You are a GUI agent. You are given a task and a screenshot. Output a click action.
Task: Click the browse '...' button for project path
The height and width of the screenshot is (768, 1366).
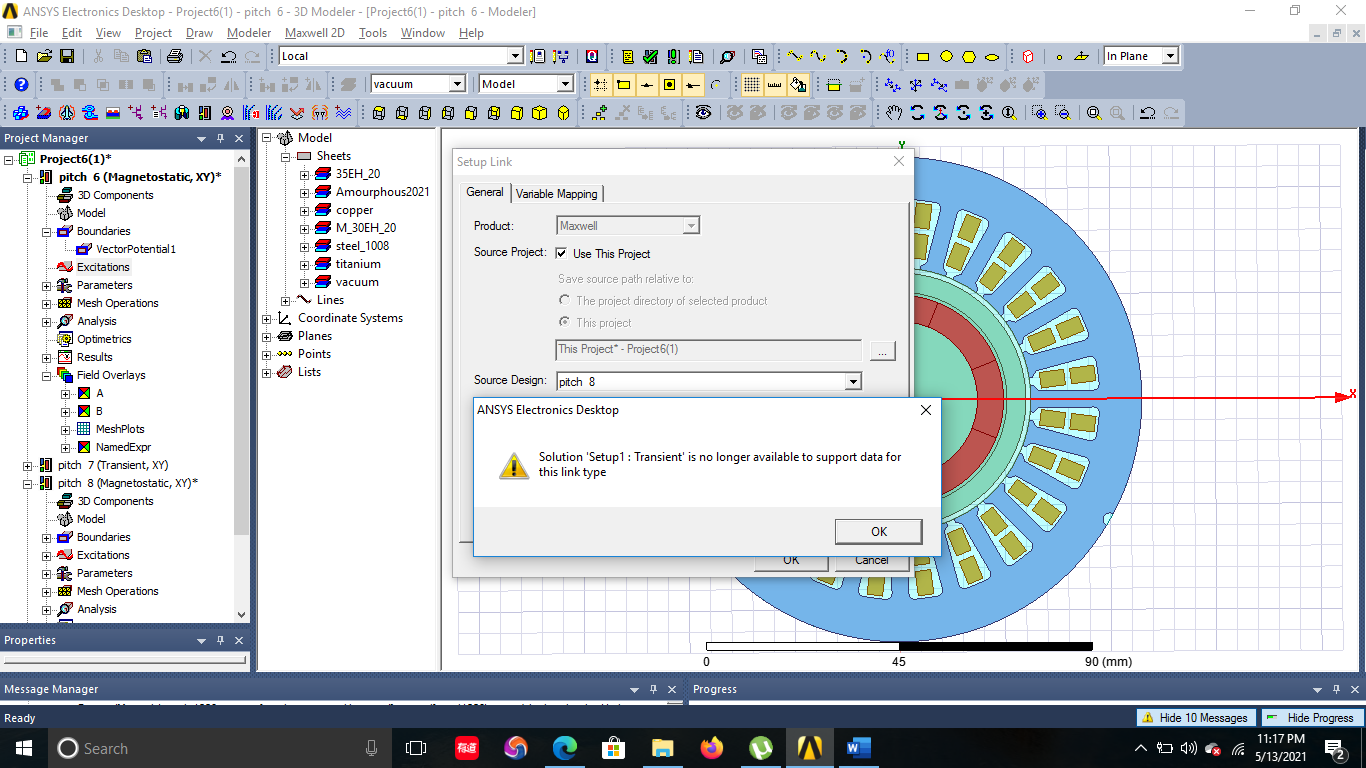pos(882,350)
